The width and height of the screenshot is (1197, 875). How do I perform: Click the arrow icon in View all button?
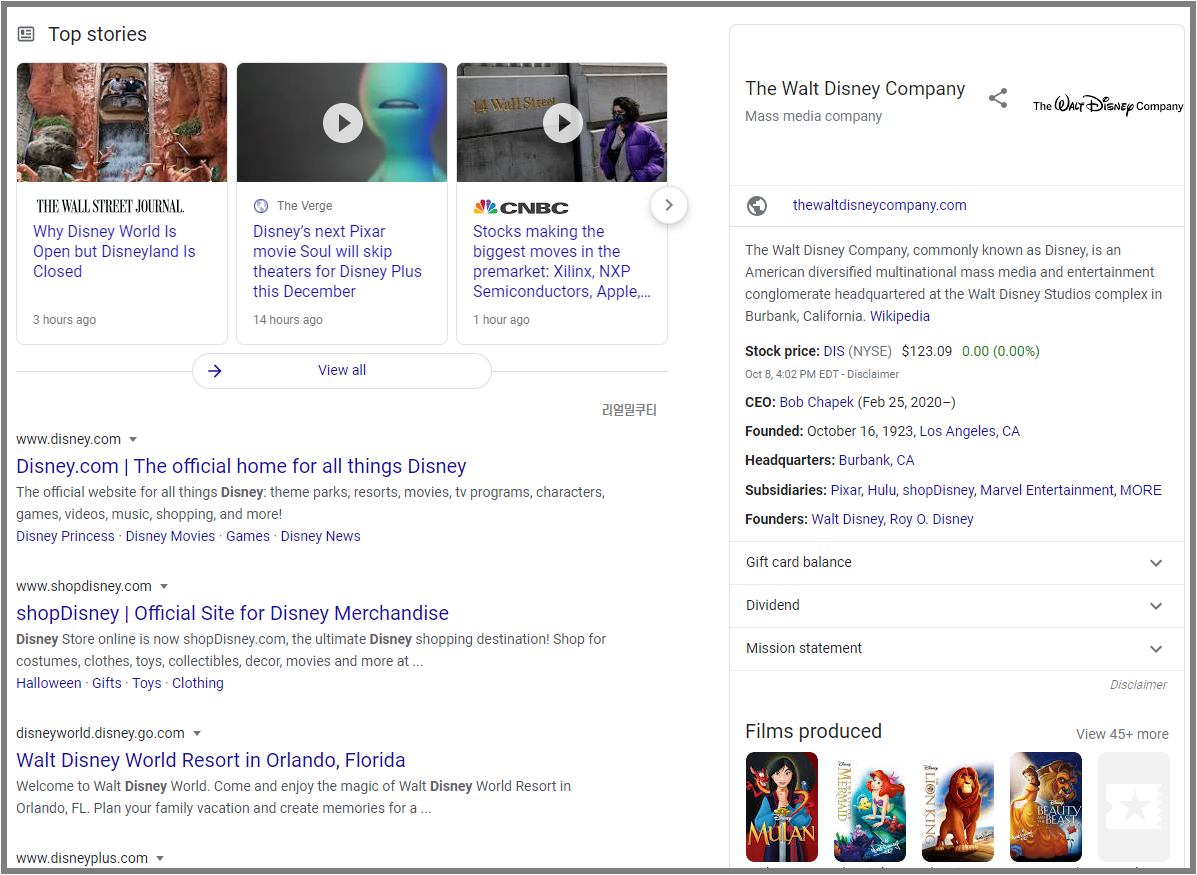[x=215, y=371]
